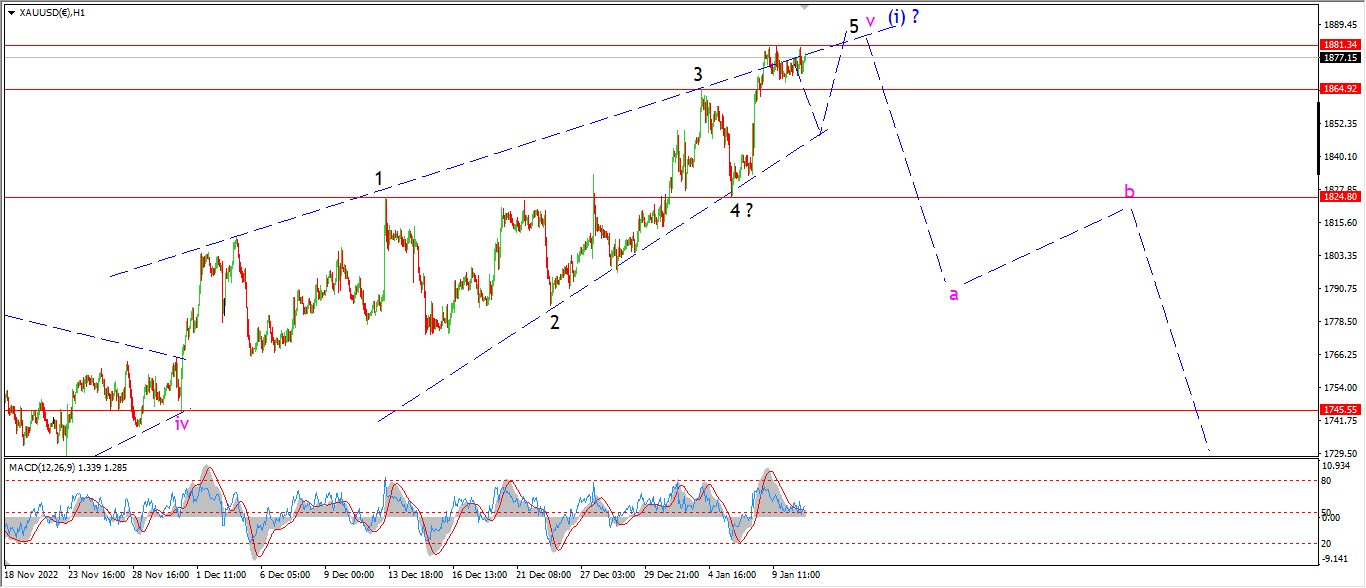
Task: Click the 9 Jan 11:00 date label
Action: (x=796, y=575)
